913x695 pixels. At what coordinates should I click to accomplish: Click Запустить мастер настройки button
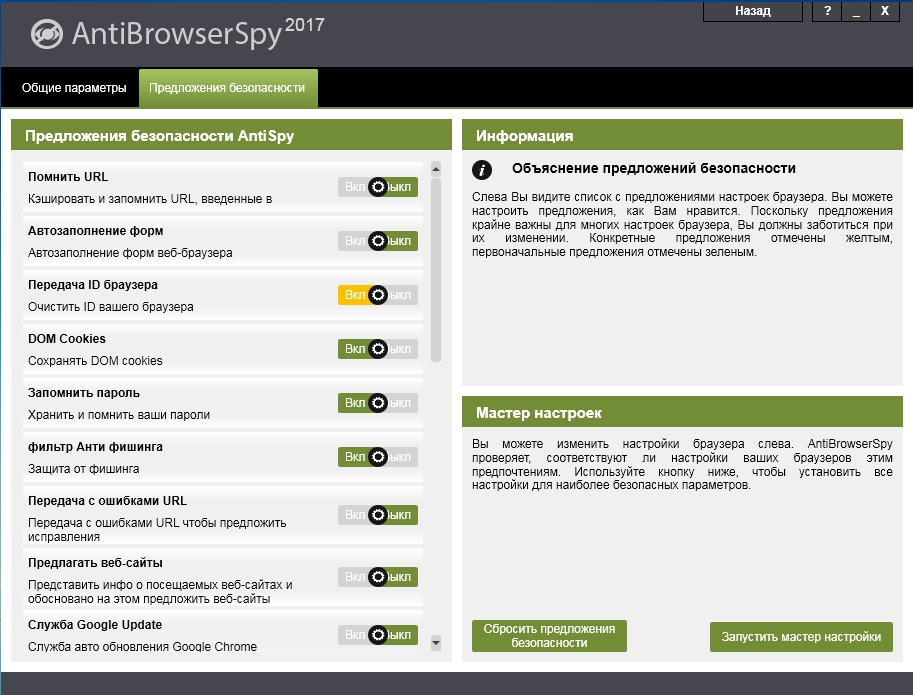click(x=801, y=637)
